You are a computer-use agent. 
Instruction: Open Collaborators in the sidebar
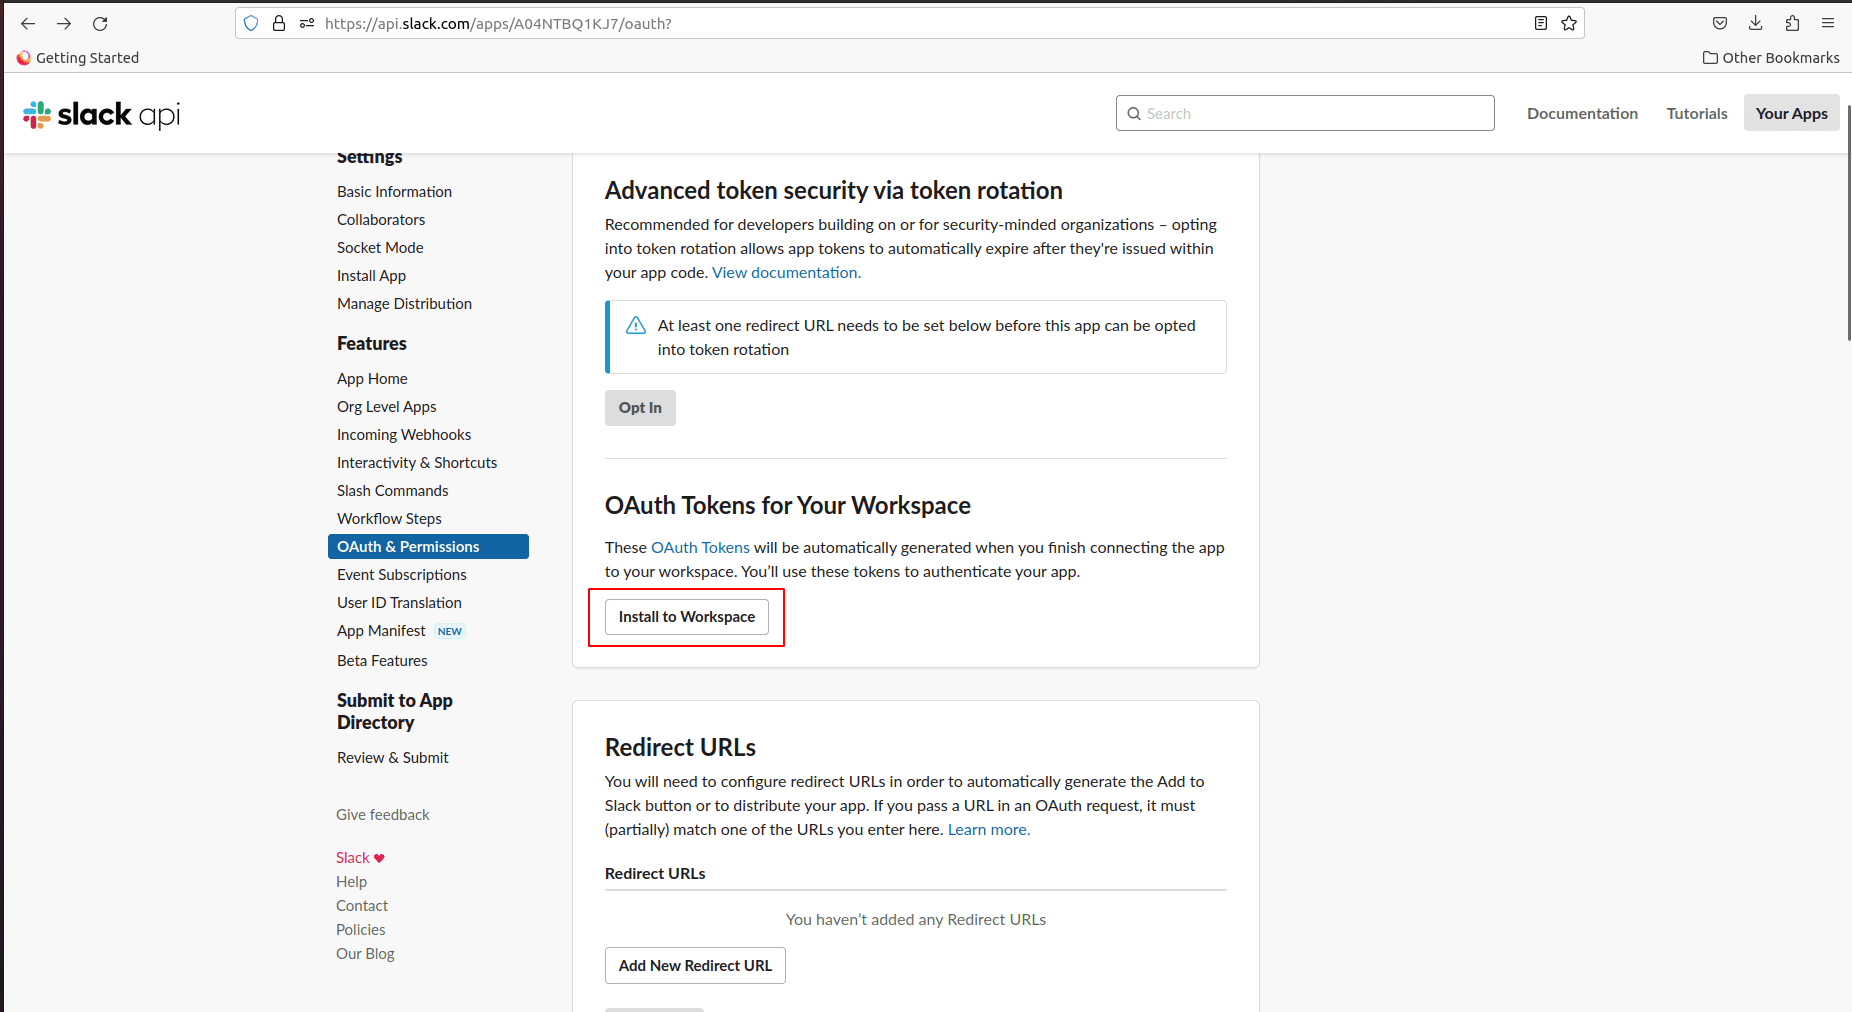(381, 220)
